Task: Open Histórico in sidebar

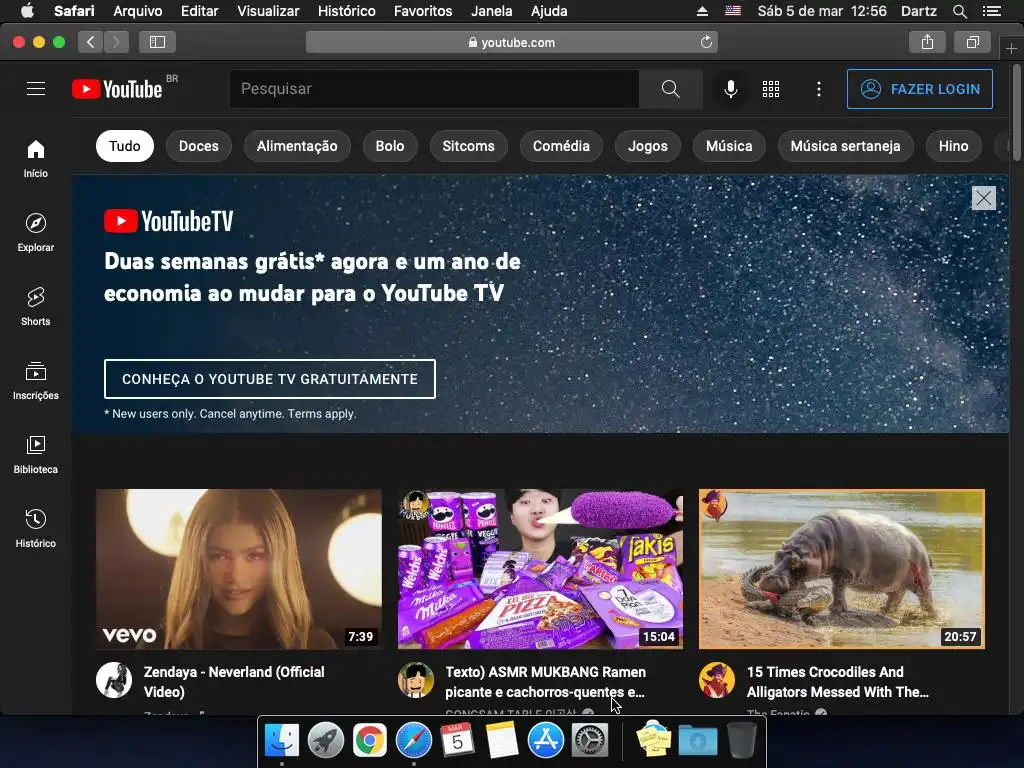Action: pyautogui.click(x=36, y=528)
